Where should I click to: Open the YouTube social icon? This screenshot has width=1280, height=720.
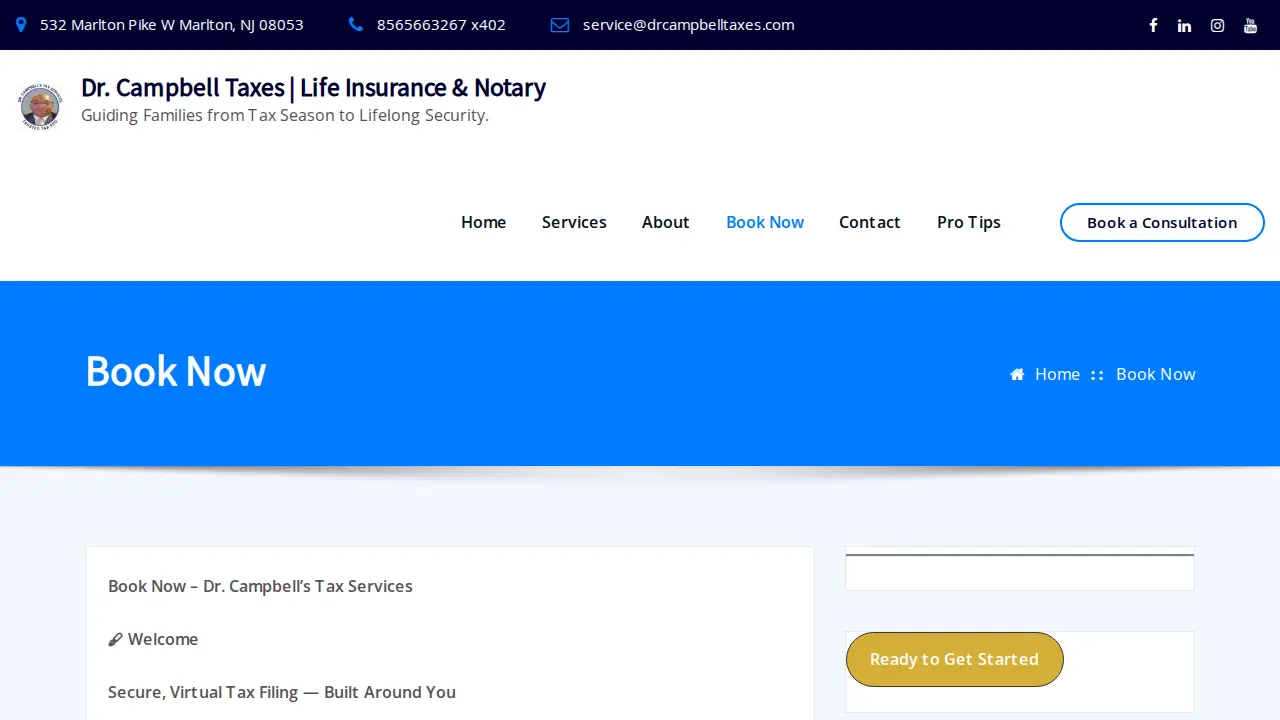pos(1250,25)
